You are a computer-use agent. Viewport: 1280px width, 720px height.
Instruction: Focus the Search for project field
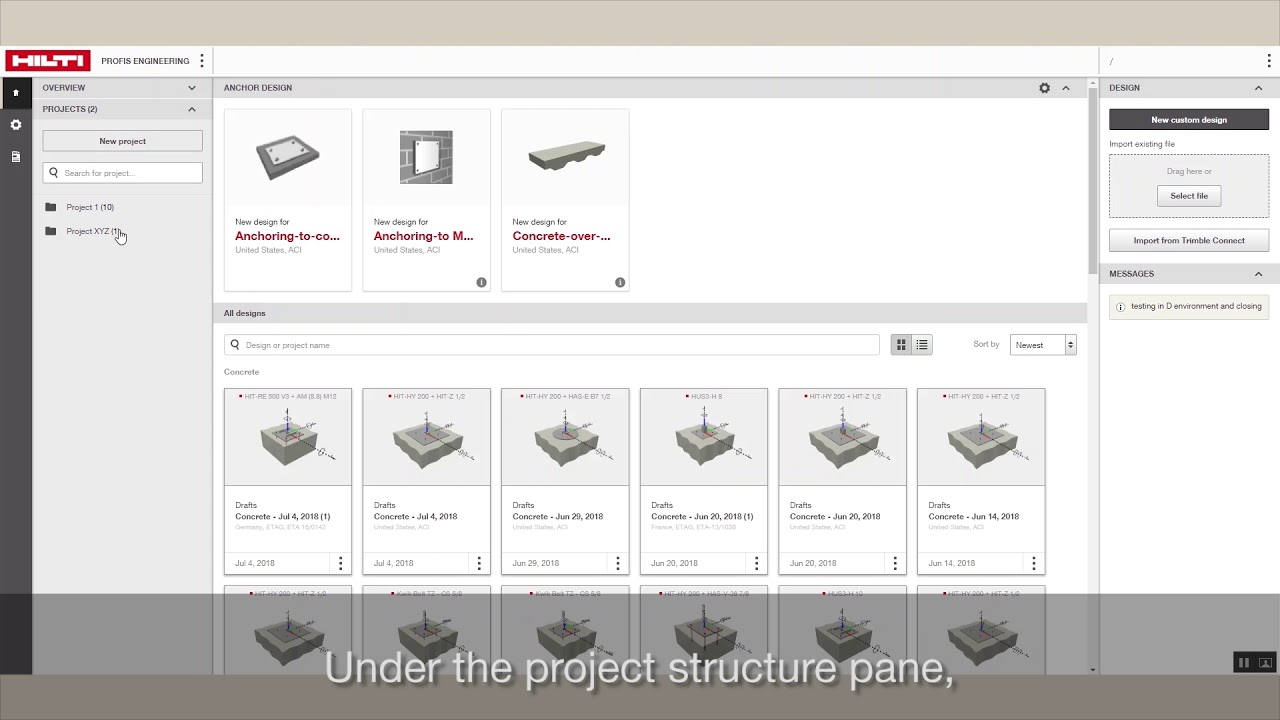coord(122,173)
